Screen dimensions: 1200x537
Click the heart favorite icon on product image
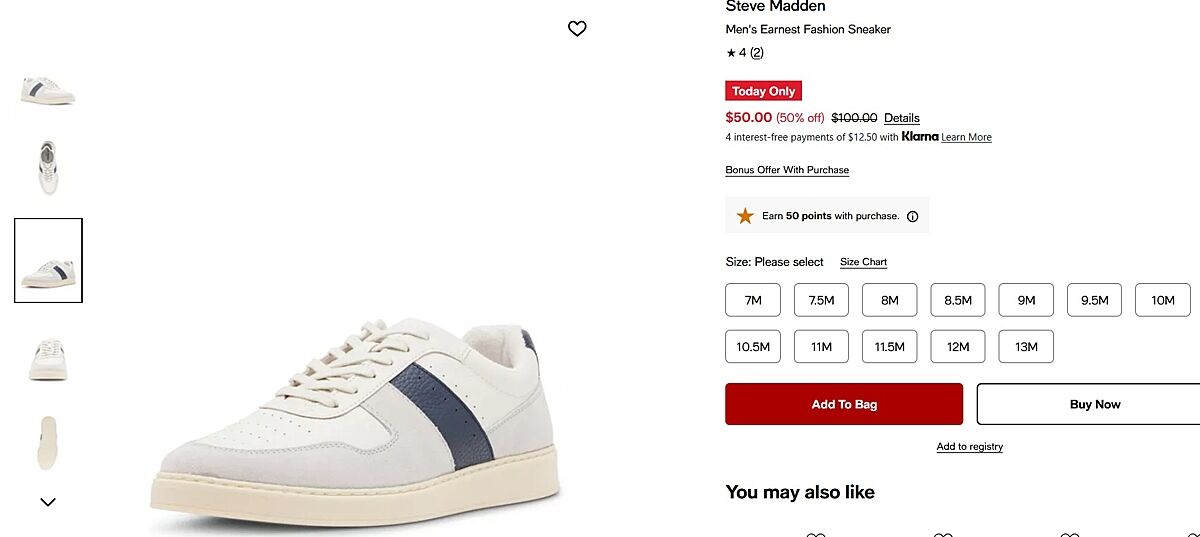[577, 29]
